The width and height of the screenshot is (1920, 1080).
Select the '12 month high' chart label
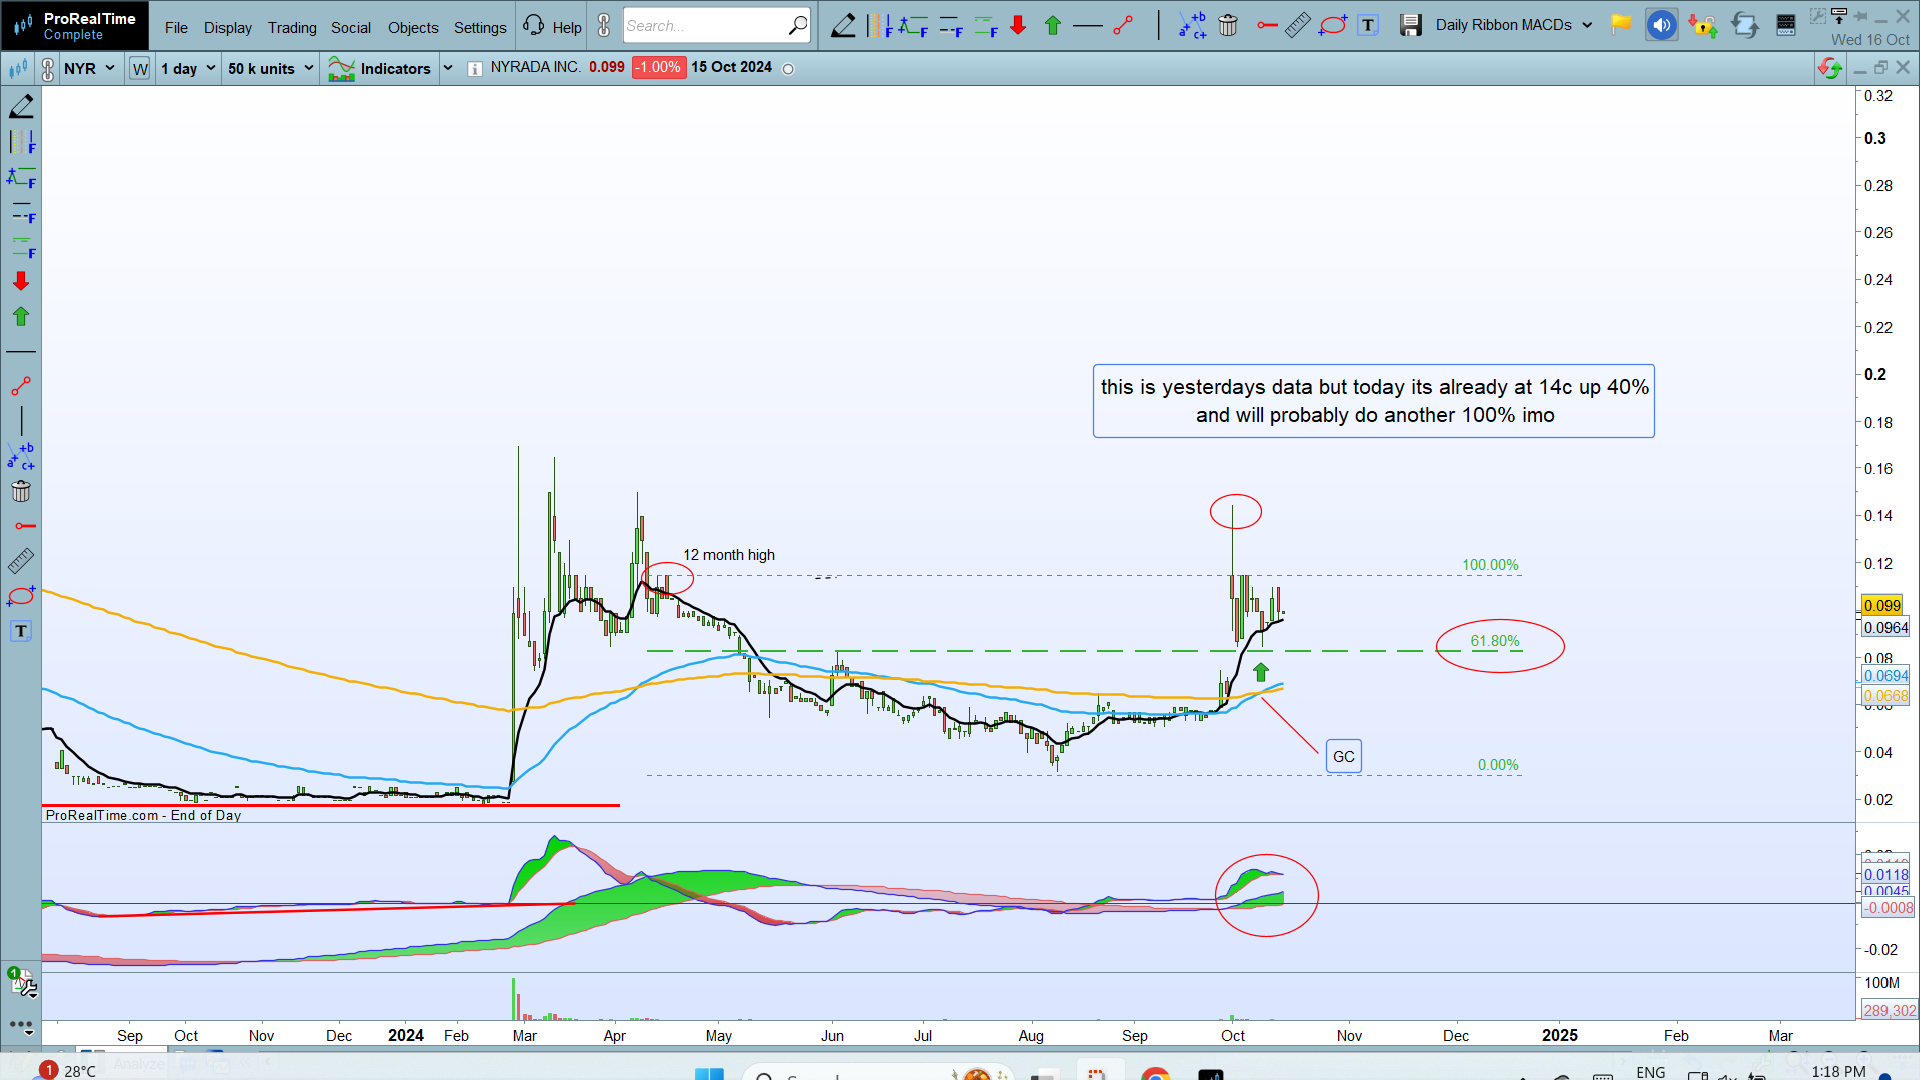[729, 555]
